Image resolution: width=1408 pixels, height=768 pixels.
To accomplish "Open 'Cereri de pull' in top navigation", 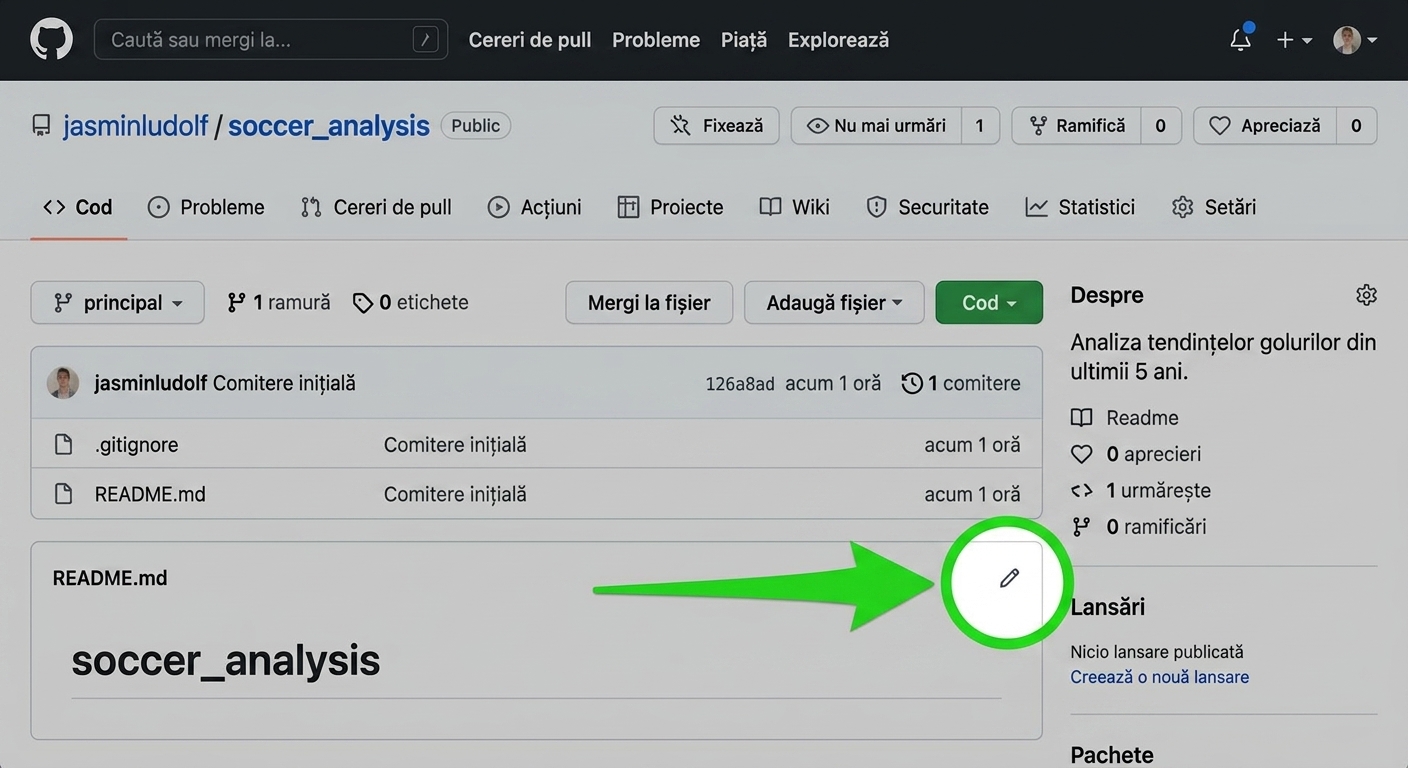I will tap(530, 40).
